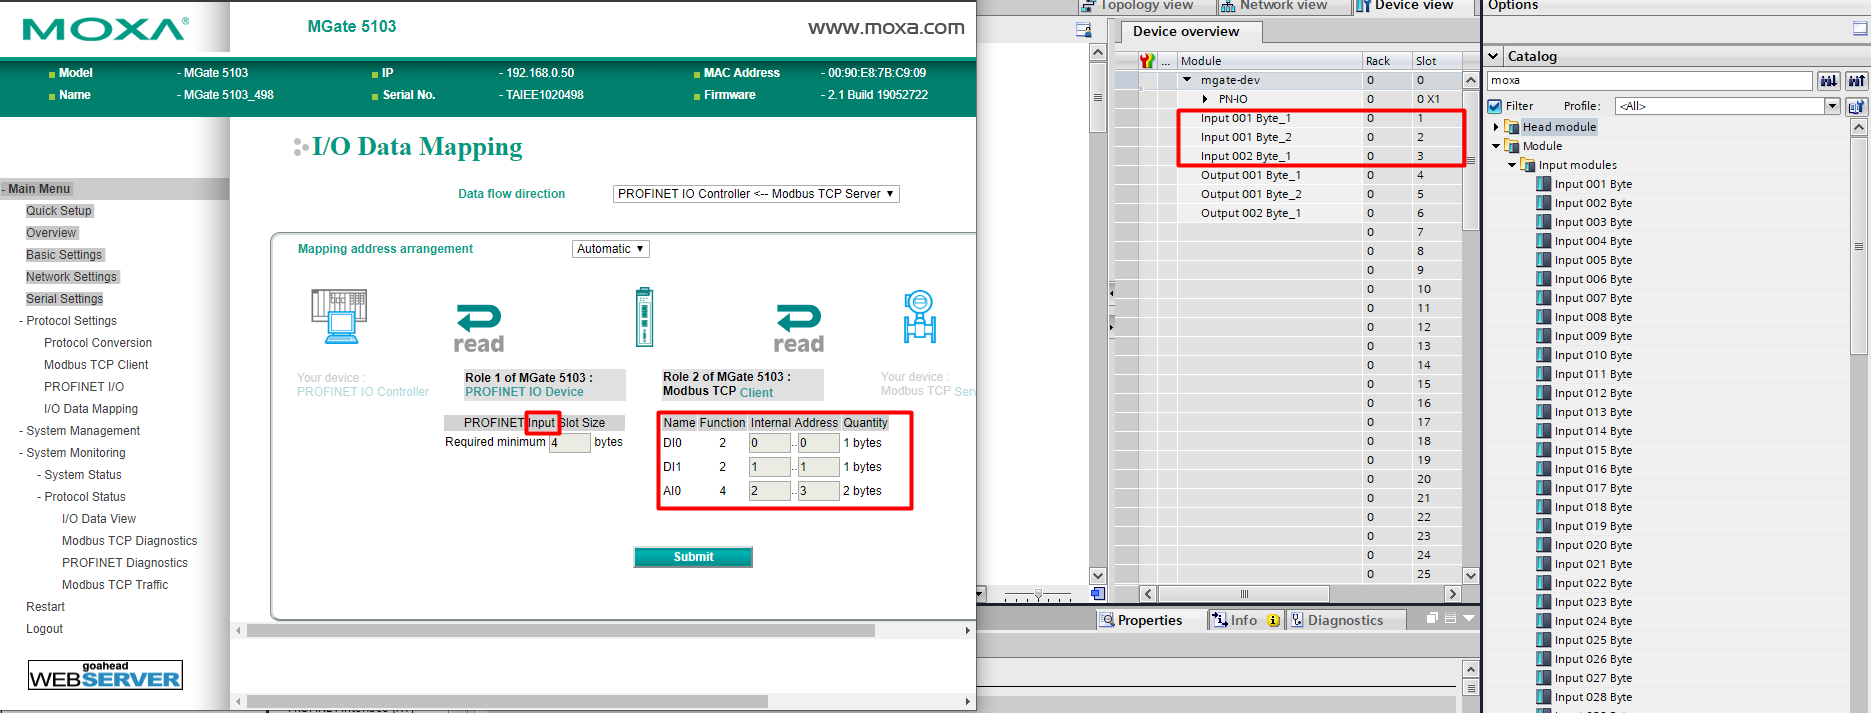Screen dimensions: 1871x713
Task: Click the Input 005 Byte module icon
Action: pyautogui.click(x=1544, y=260)
